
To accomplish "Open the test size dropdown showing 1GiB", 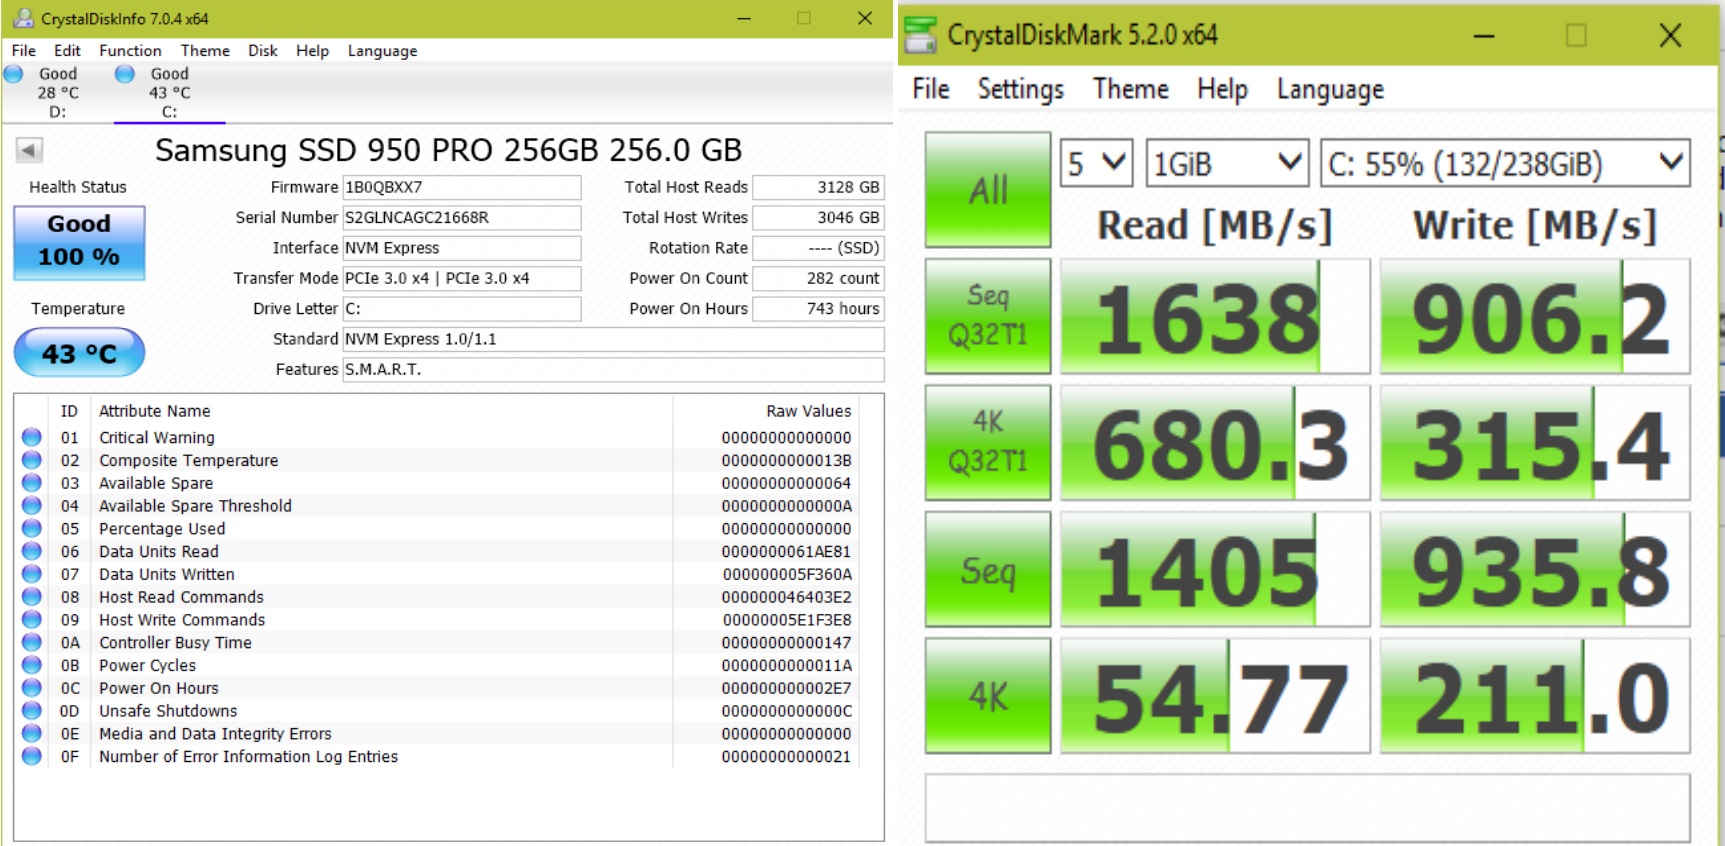I will click(x=1227, y=163).
